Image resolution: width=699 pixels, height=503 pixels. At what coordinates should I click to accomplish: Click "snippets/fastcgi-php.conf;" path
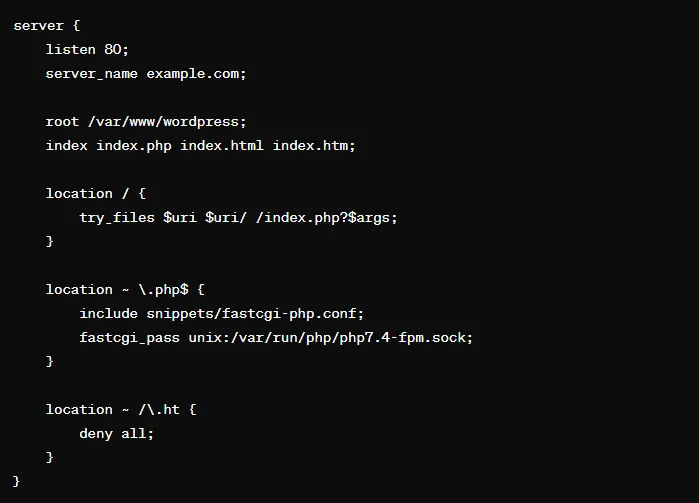(255, 313)
